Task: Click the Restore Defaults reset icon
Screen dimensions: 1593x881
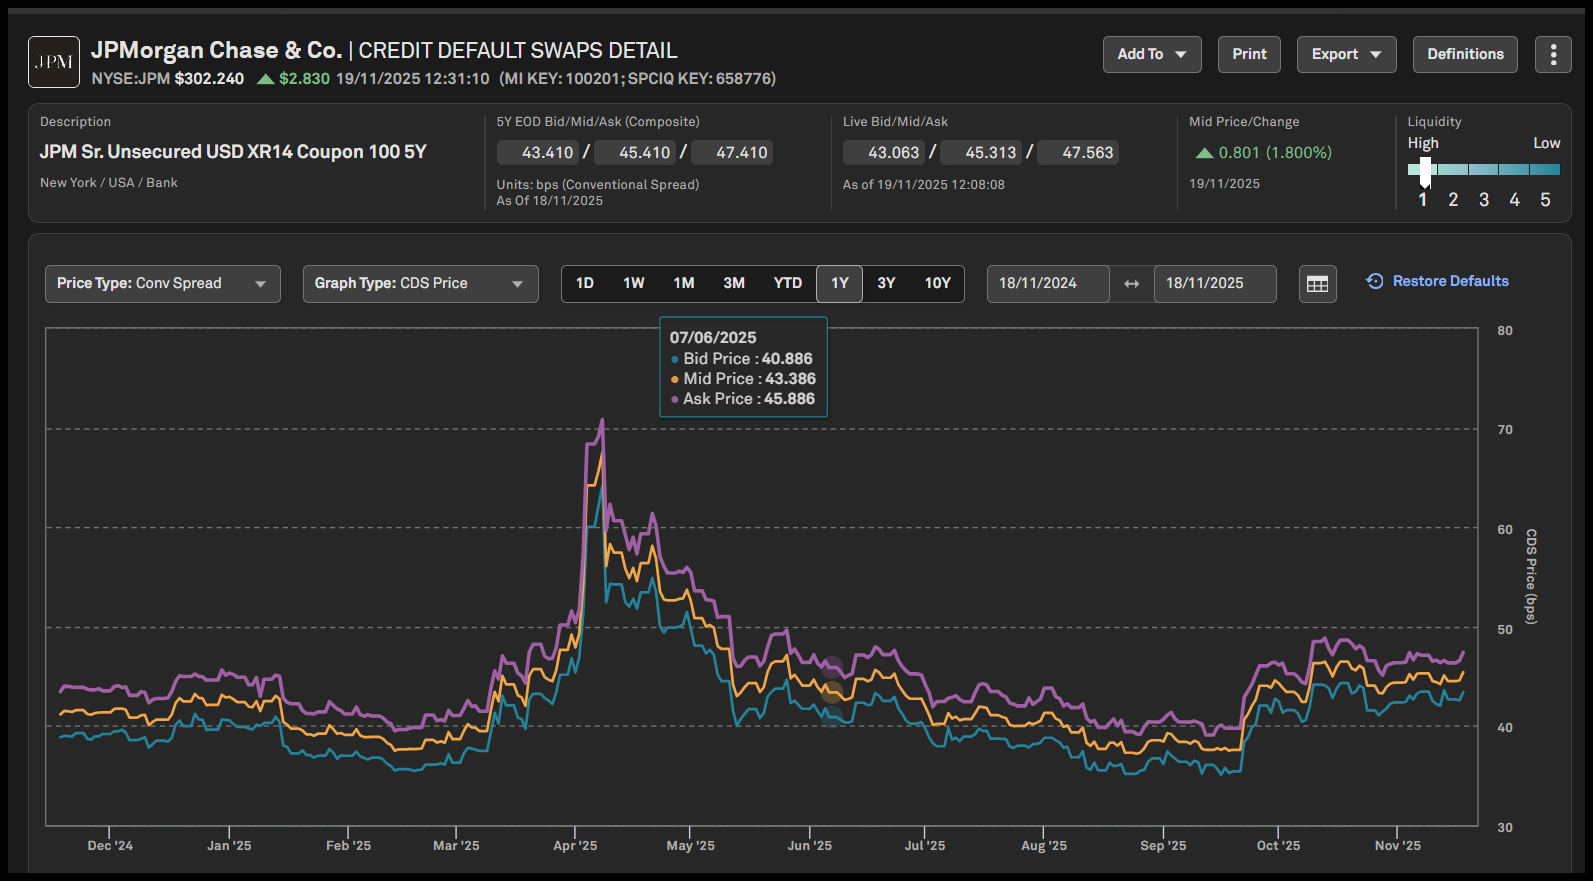Action: [x=1375, y=282]
